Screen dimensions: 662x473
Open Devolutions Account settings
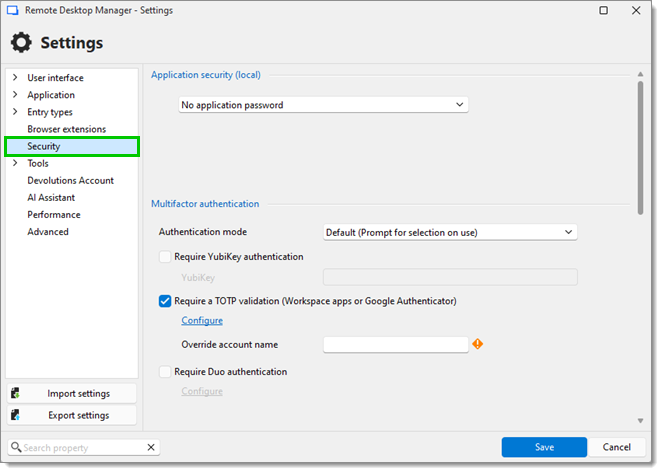pyautogui.click(x=71, y=180)
